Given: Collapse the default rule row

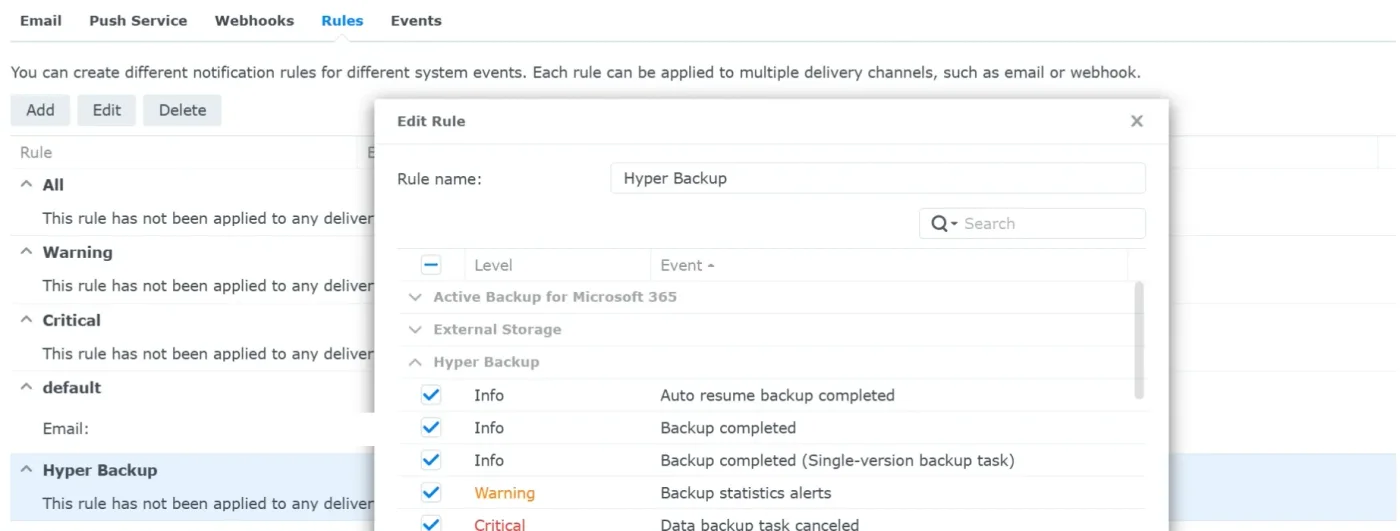Looking at the screenshot, I should [27, 387].
